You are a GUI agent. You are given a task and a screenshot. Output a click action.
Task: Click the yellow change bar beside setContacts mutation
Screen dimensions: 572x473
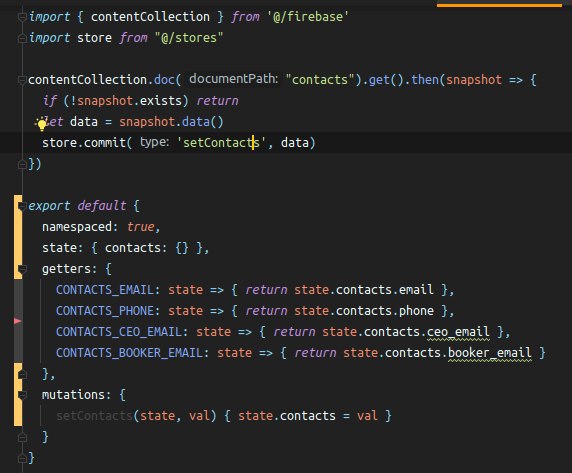click(x=18, y=416)
